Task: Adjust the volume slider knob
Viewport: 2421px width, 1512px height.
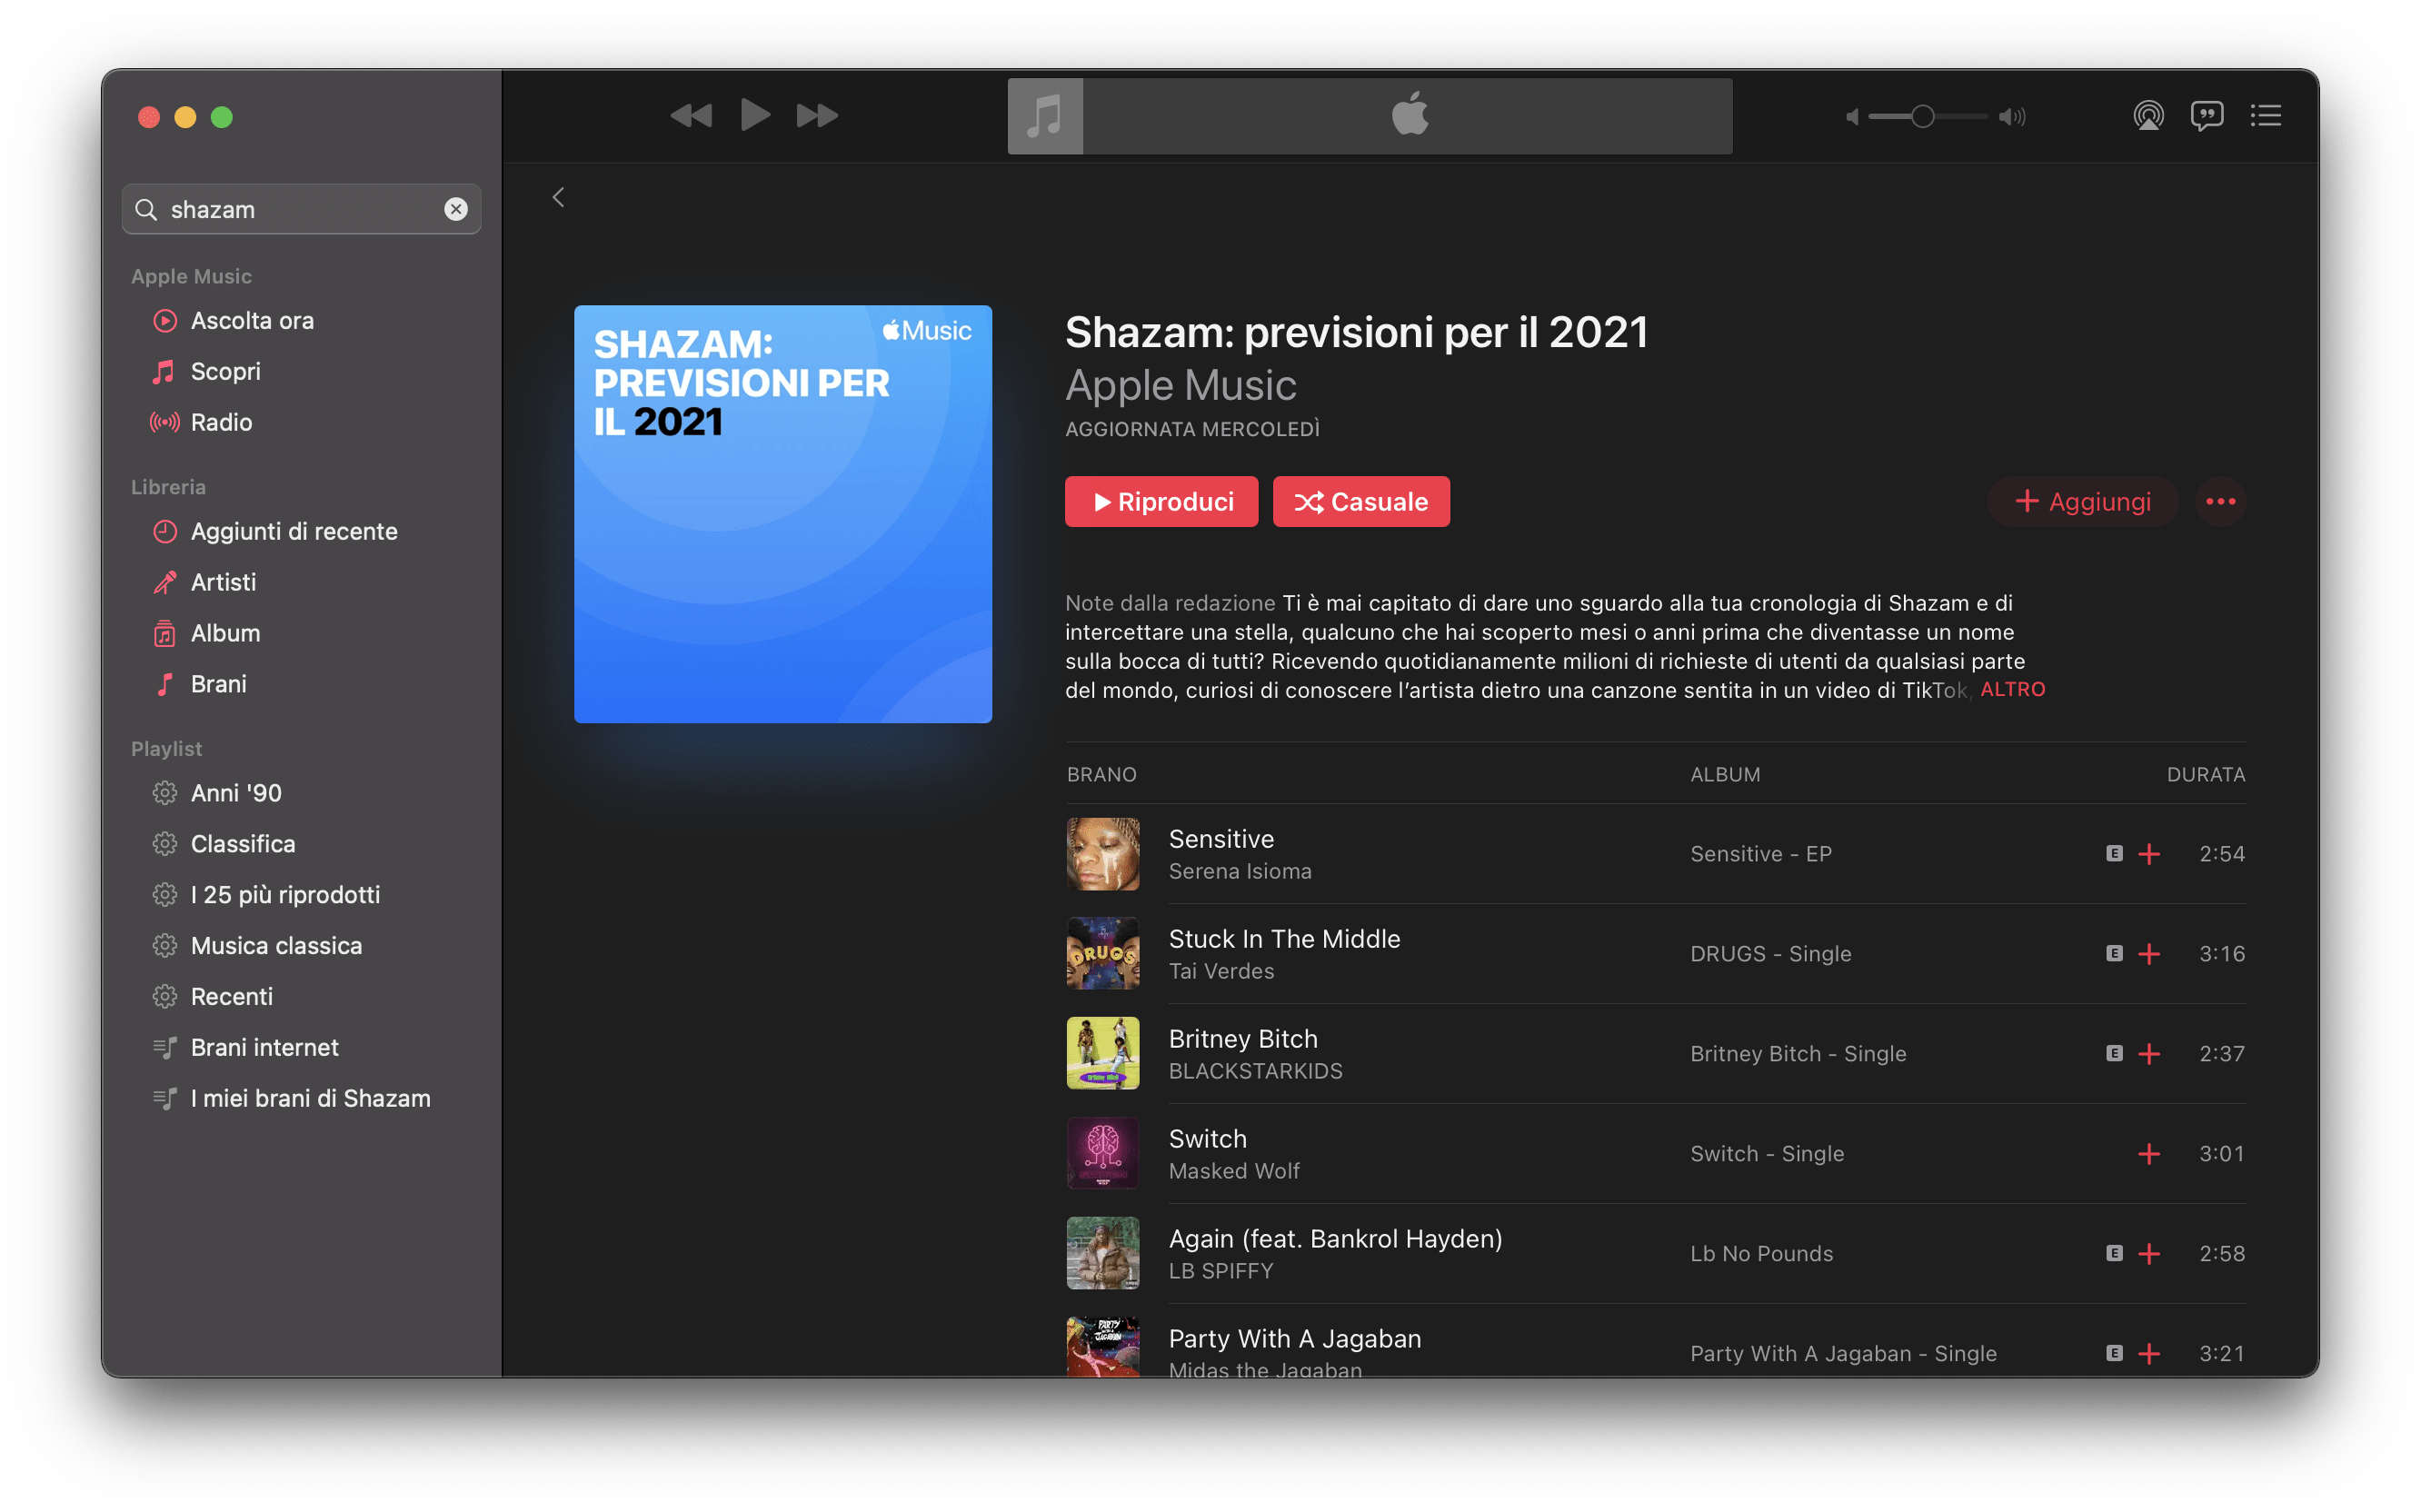Action: pos(1922,117)
